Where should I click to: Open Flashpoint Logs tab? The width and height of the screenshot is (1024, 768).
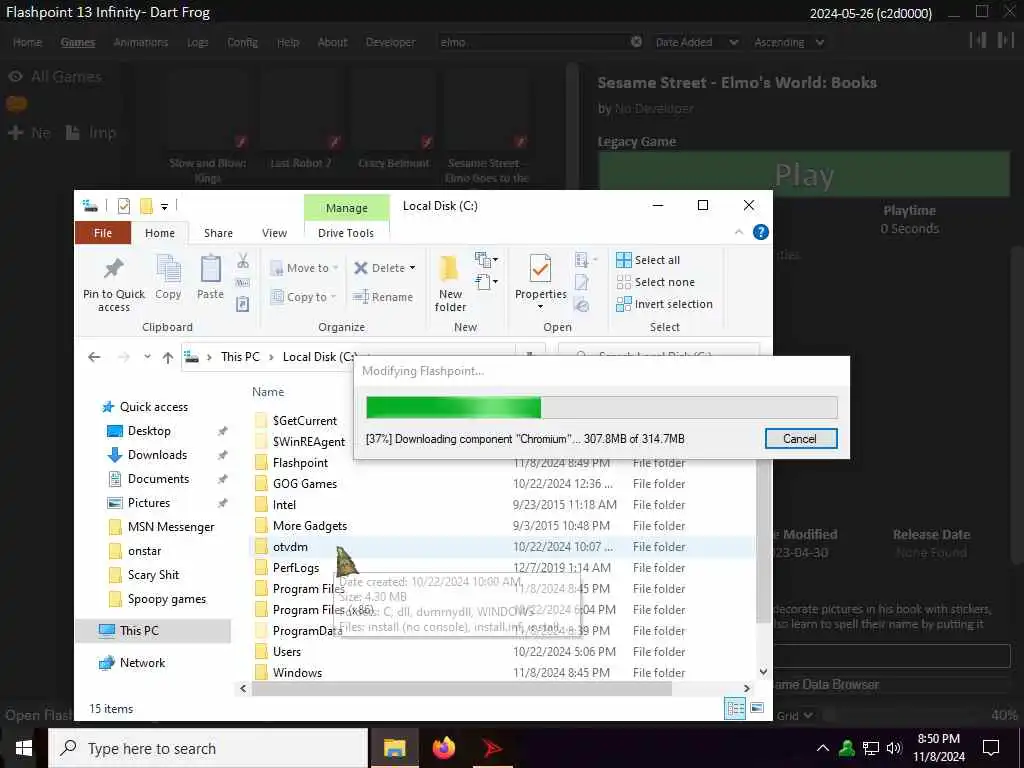coord(197,42)
